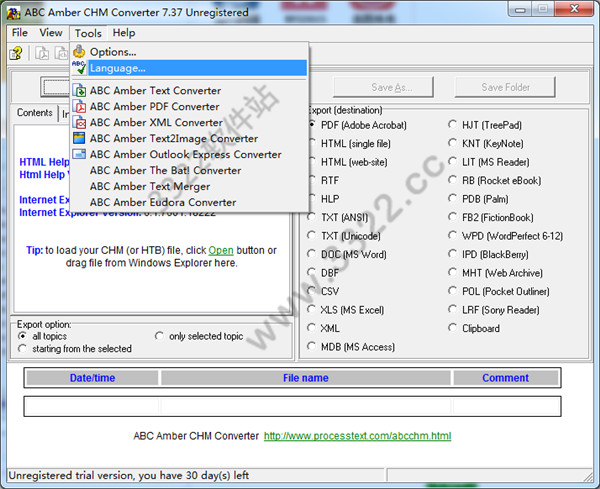Launch ABC Amber Text Converter
The height and width of the screenshot is (489, 600).
[189, 91]
